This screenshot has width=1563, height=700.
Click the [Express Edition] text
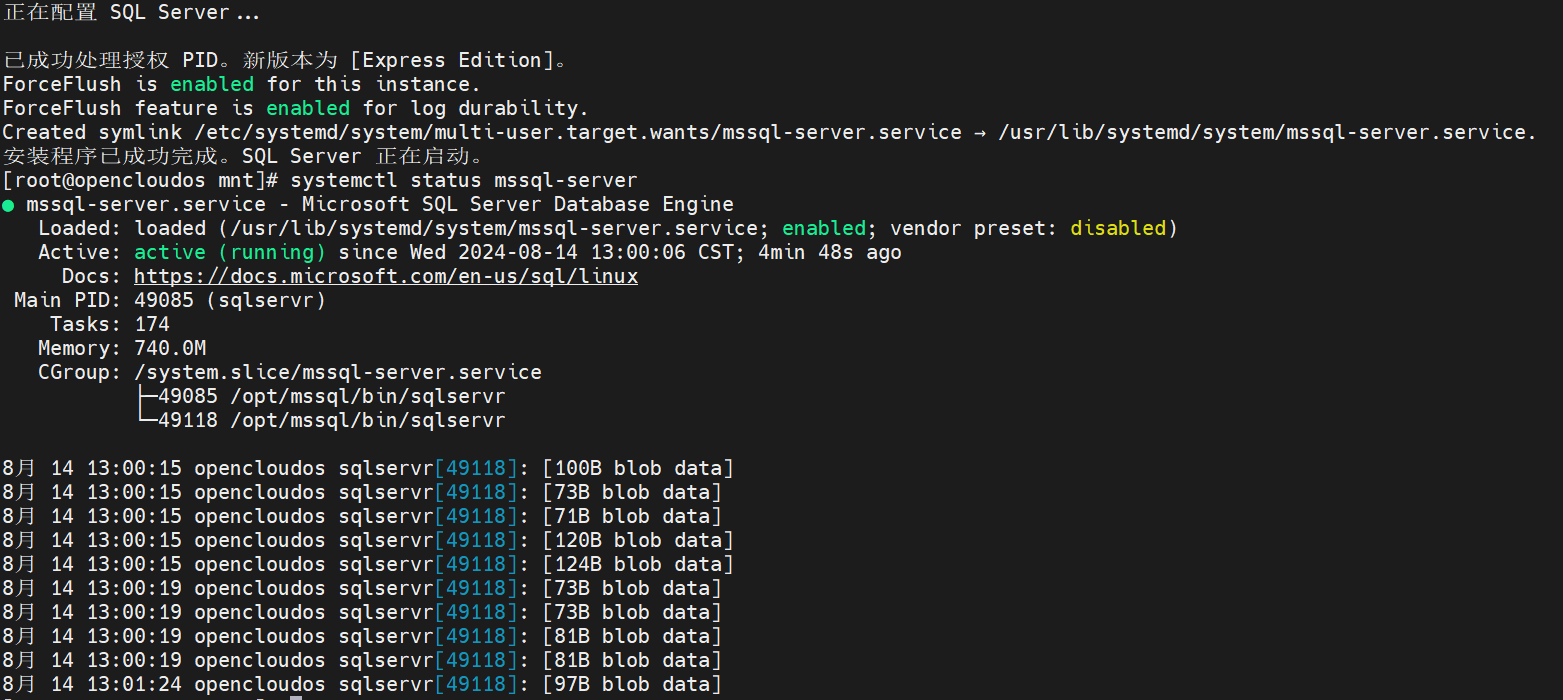[x=459, y=60]
